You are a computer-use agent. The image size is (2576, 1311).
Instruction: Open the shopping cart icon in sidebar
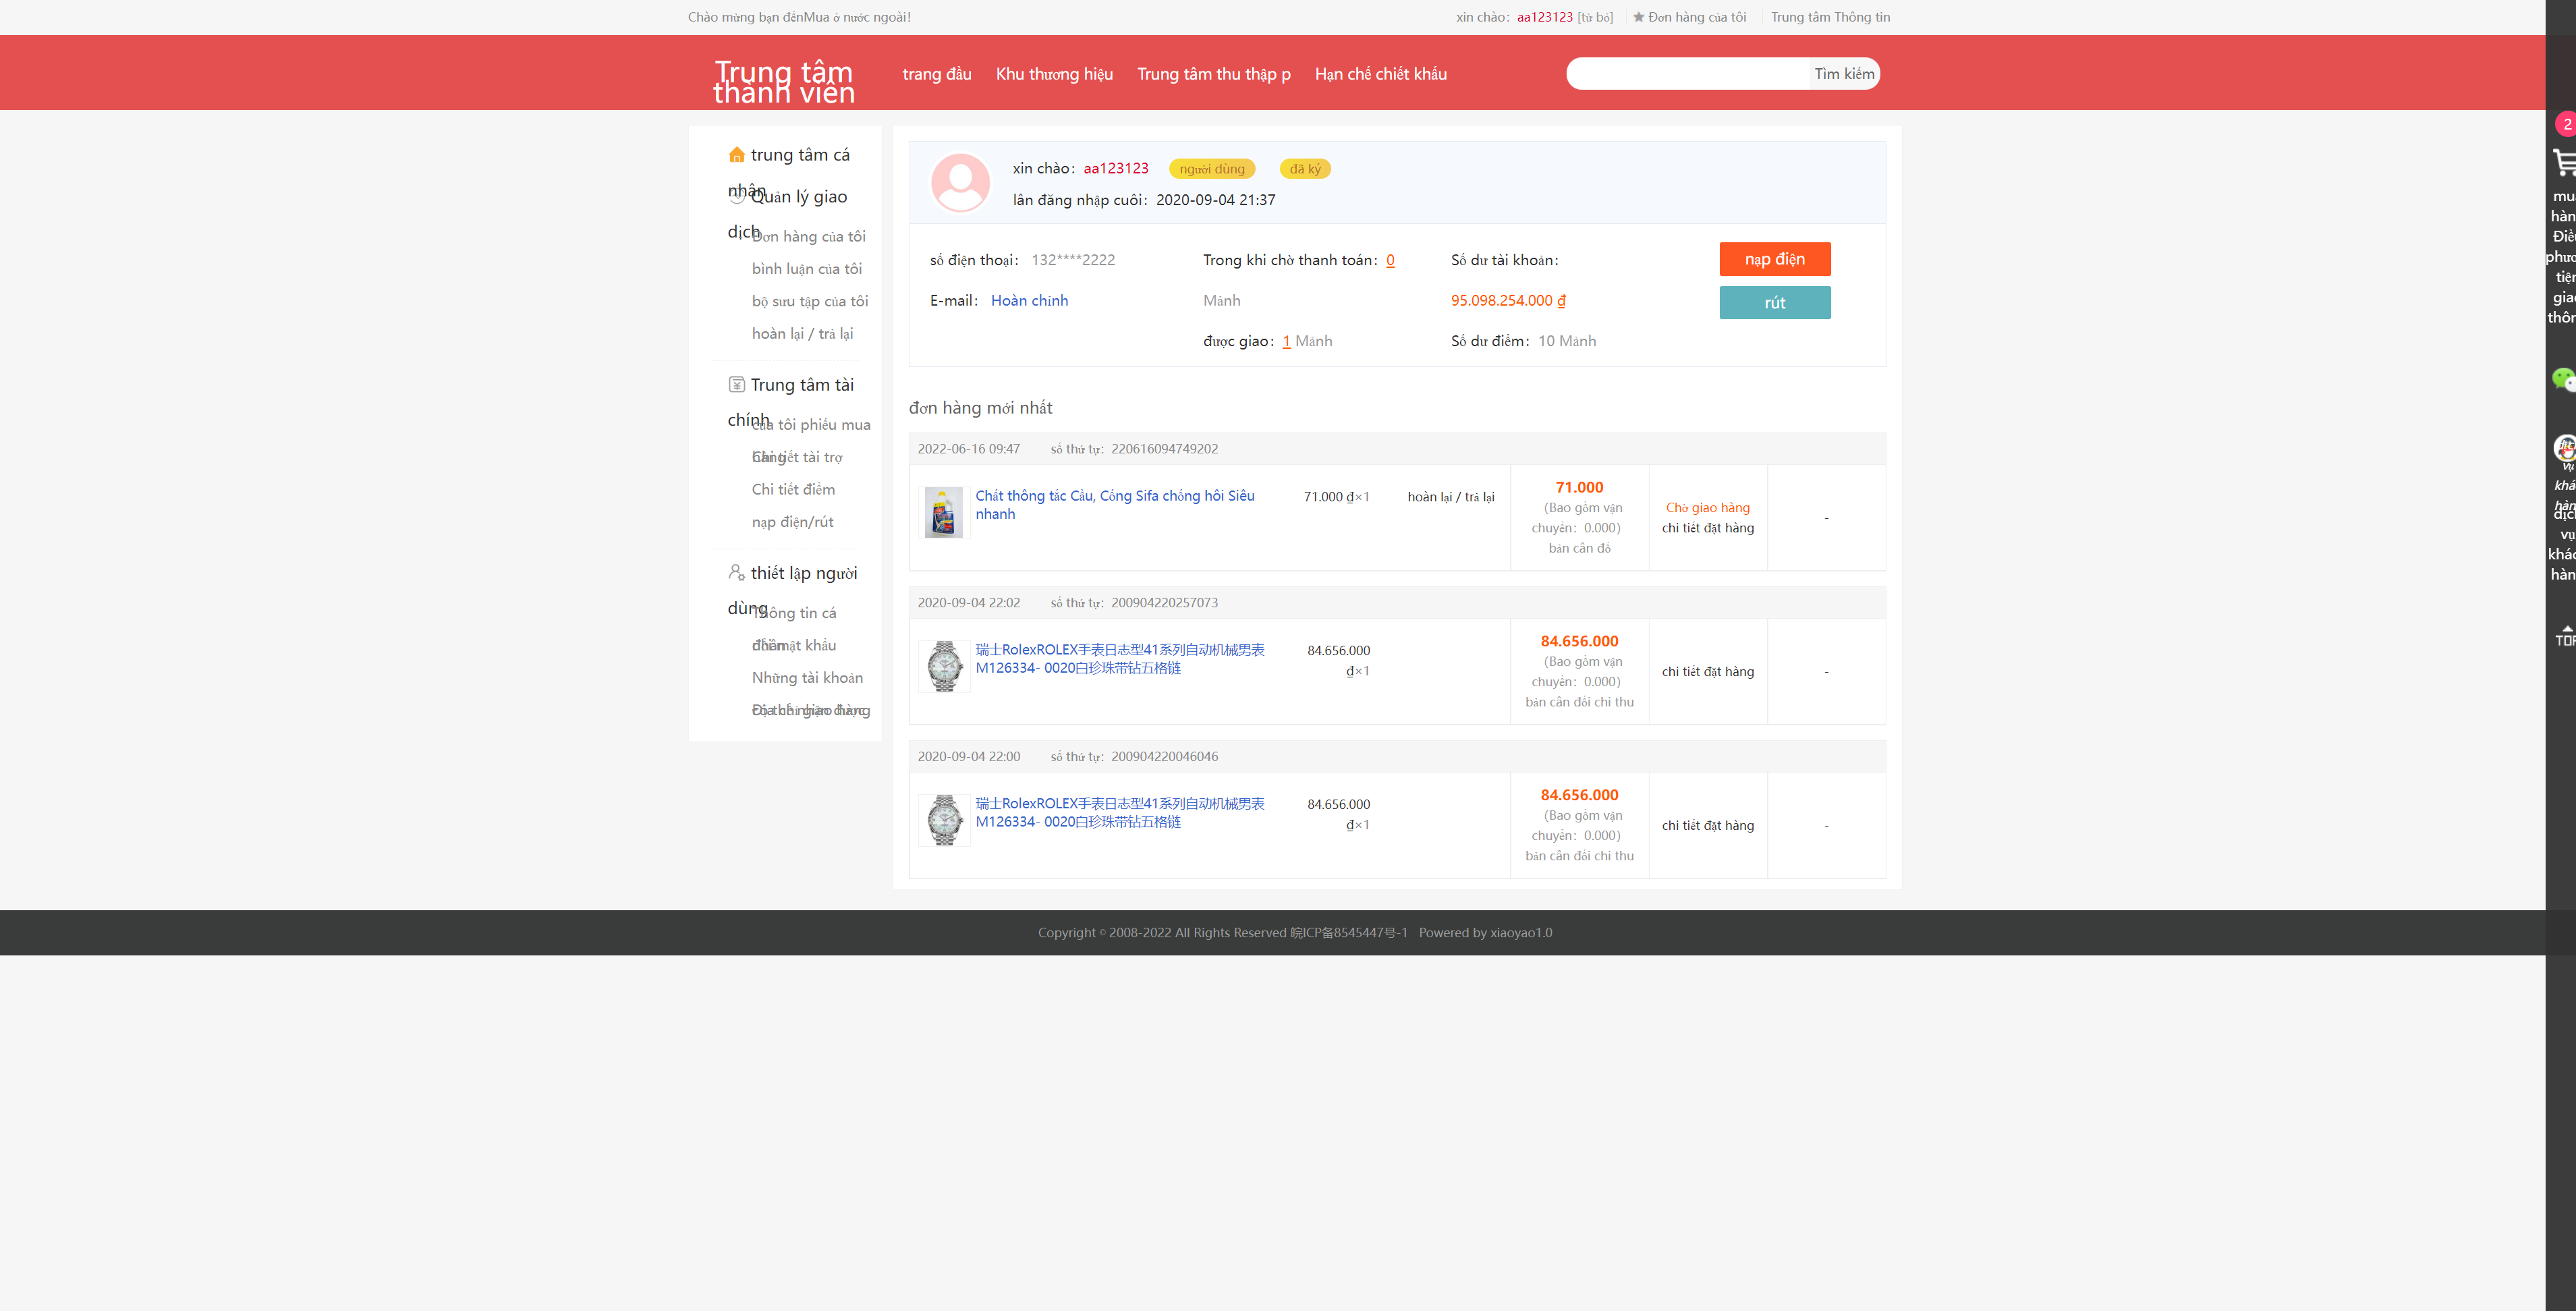coord(2563,162)
